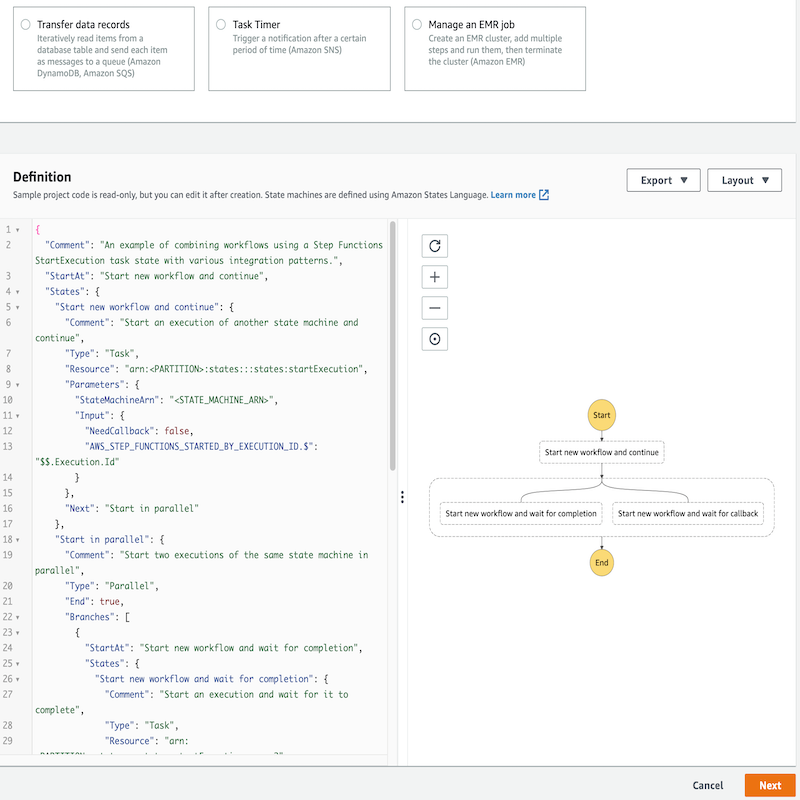Viewport: 800px width, 800px height.
Task: Collapse the fold at line 5
Action: coord(18,308)
